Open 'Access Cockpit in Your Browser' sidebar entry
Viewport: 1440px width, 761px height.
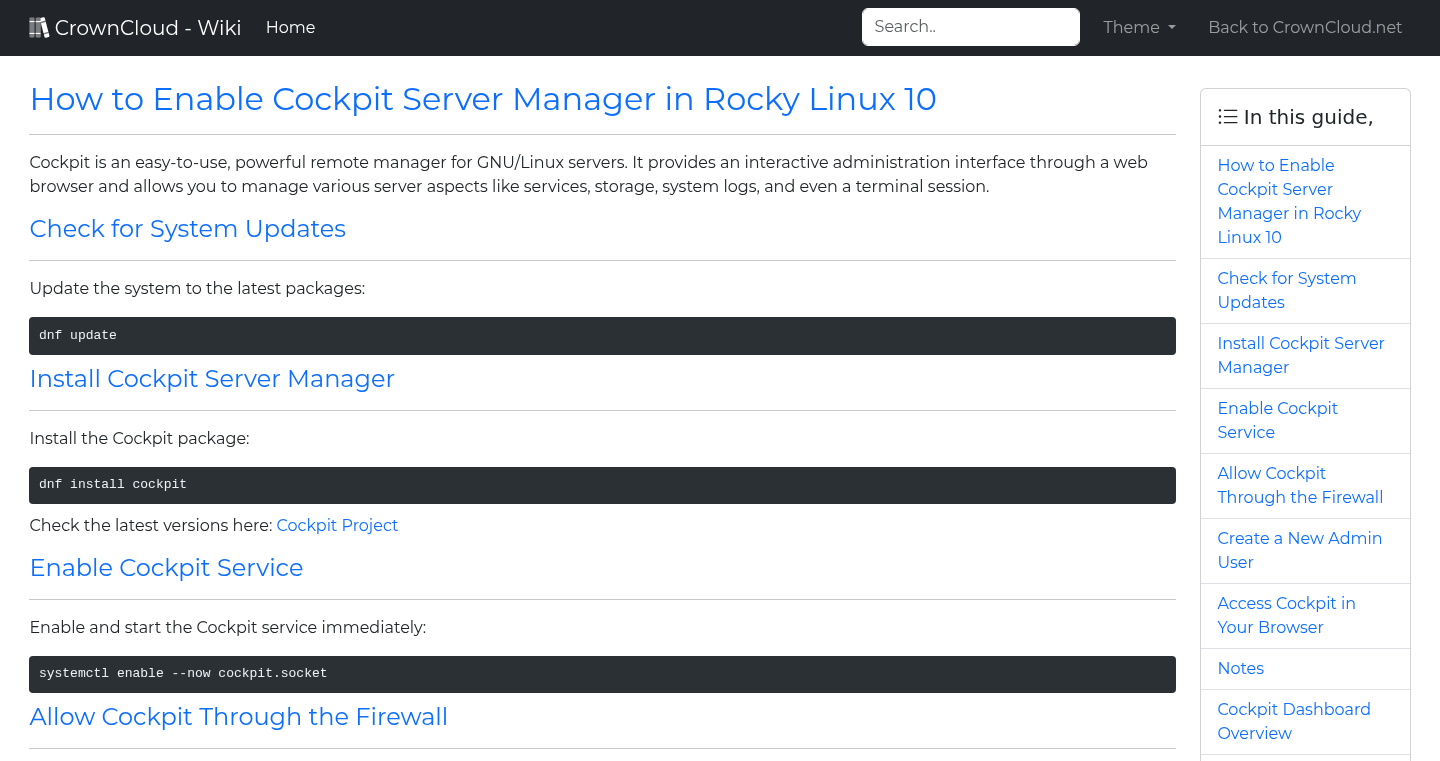(1287, 615)
